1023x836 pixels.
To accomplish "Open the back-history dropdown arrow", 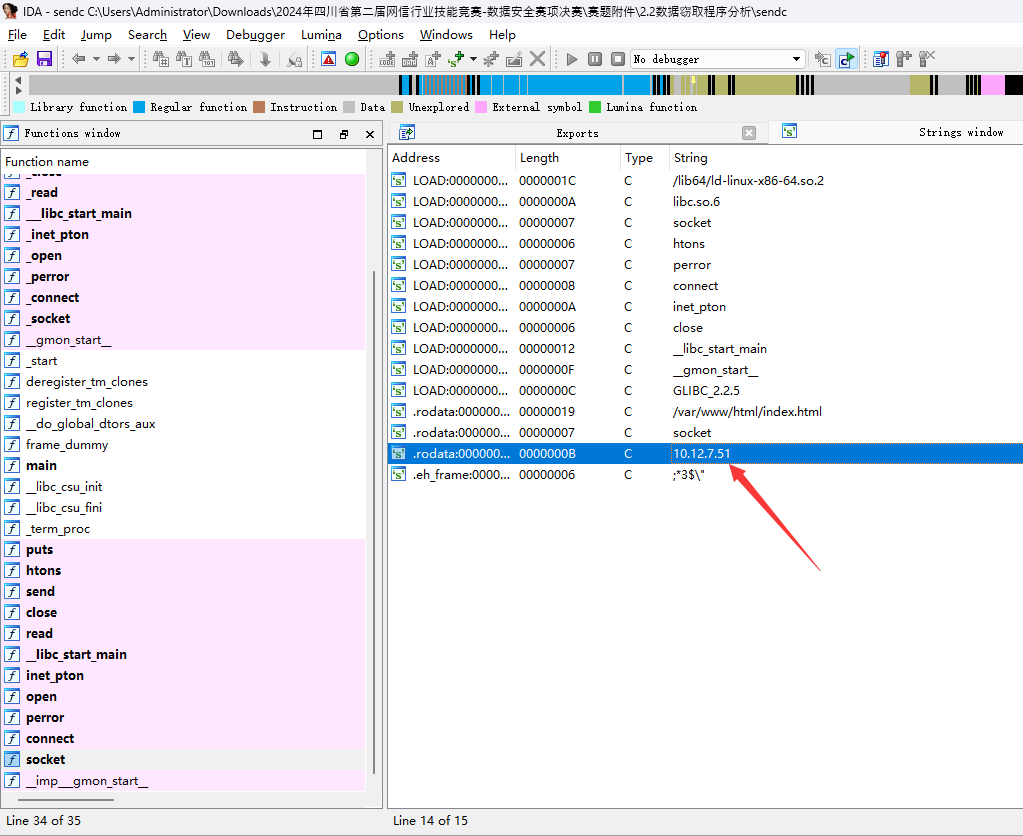I will (96, 59).
